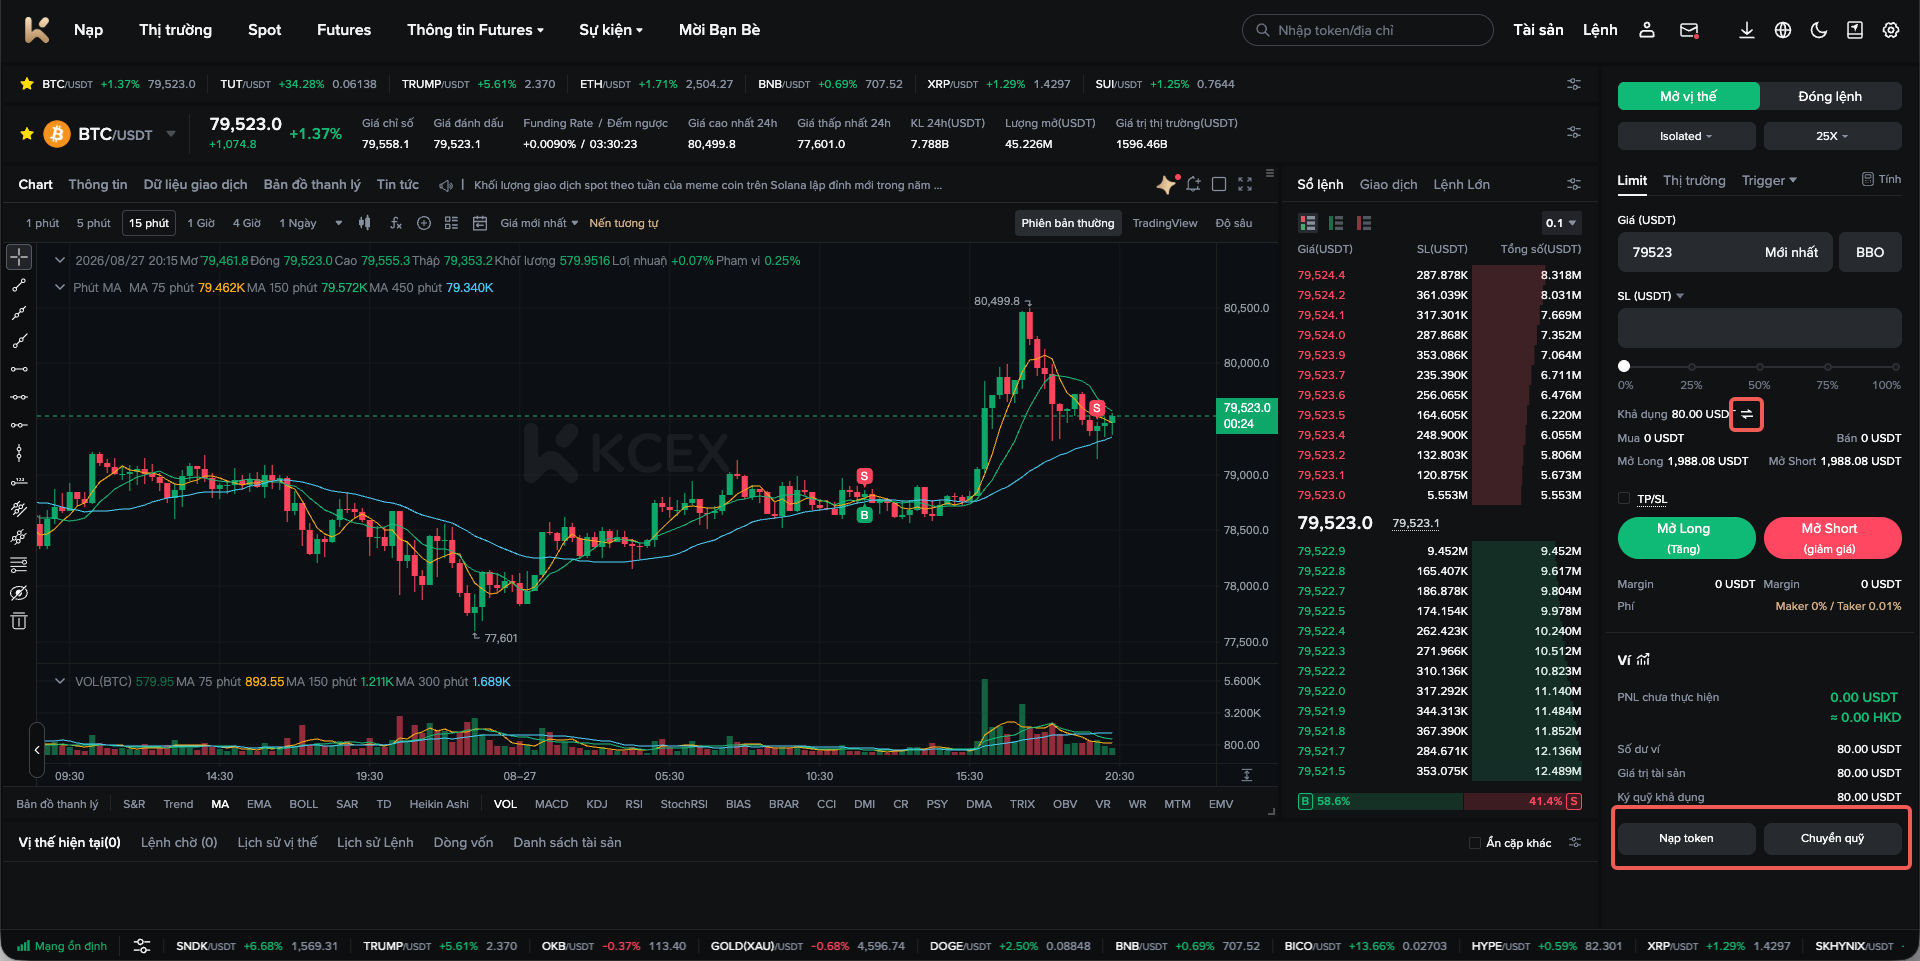
Task: Enable the TP/SL checkbox
Action: 1624,498
